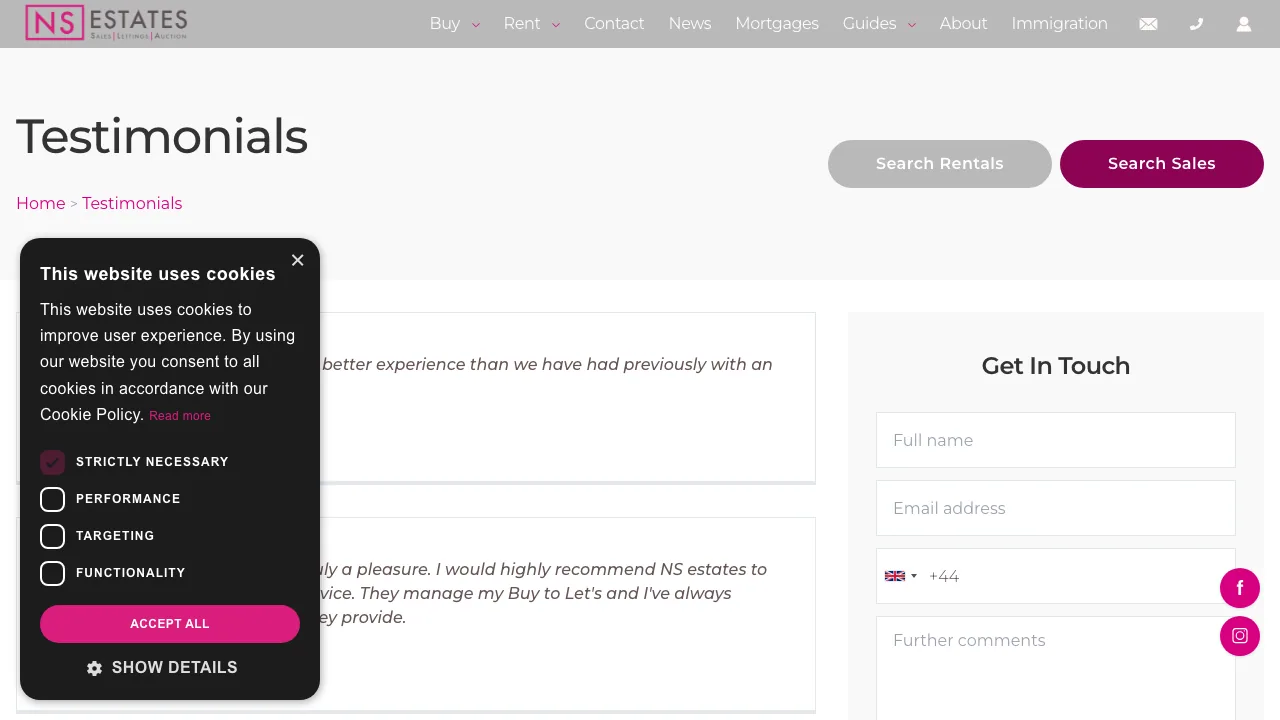Click the settings gear beside Show Details
The image size is (1280, 720).
click(94, 667)
